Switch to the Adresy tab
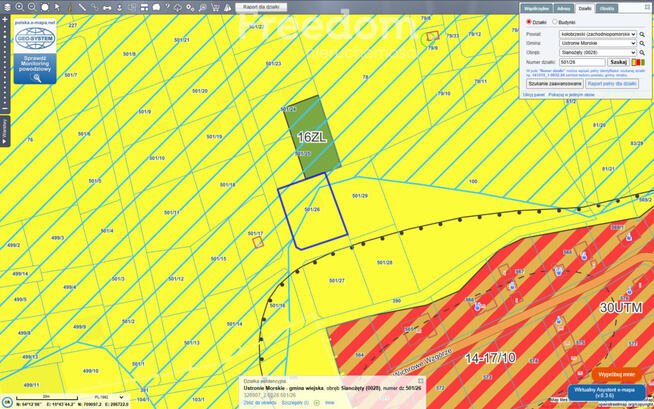Viewport: 654px width, 409px height. (x=564, y=8)
